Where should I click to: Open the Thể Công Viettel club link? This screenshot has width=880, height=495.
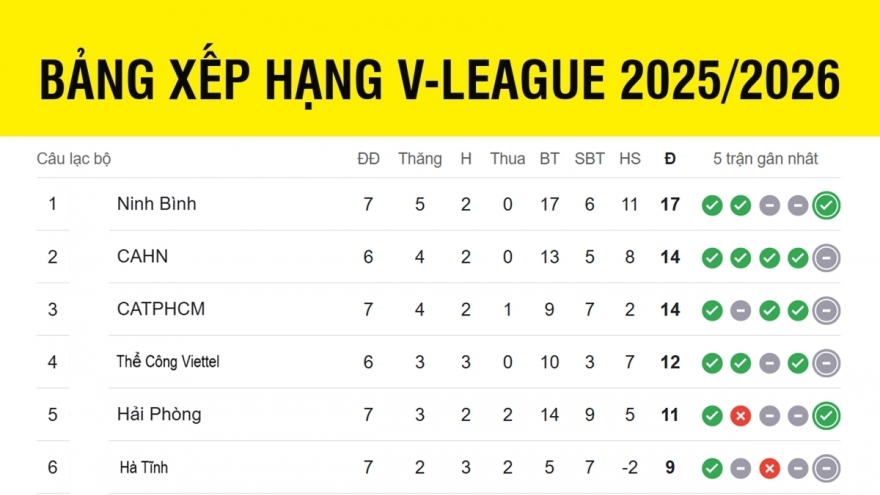(168, 362)
